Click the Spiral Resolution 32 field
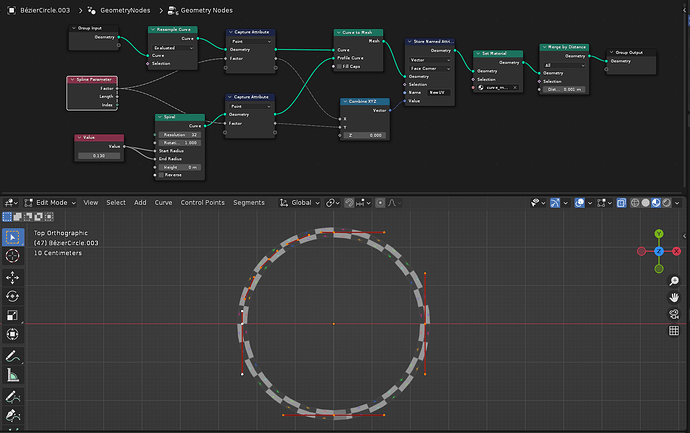The width and height of the screenshot is (690, 433). pyautogui.click(x=180, y=135)
